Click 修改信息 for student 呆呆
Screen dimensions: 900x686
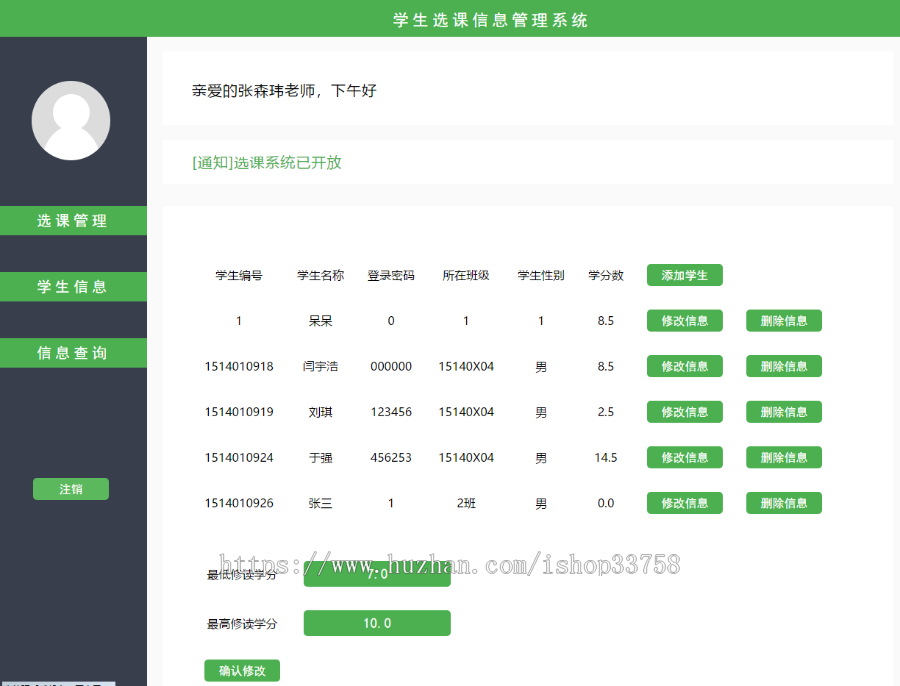pyautogui.click(x=684, y=320)
